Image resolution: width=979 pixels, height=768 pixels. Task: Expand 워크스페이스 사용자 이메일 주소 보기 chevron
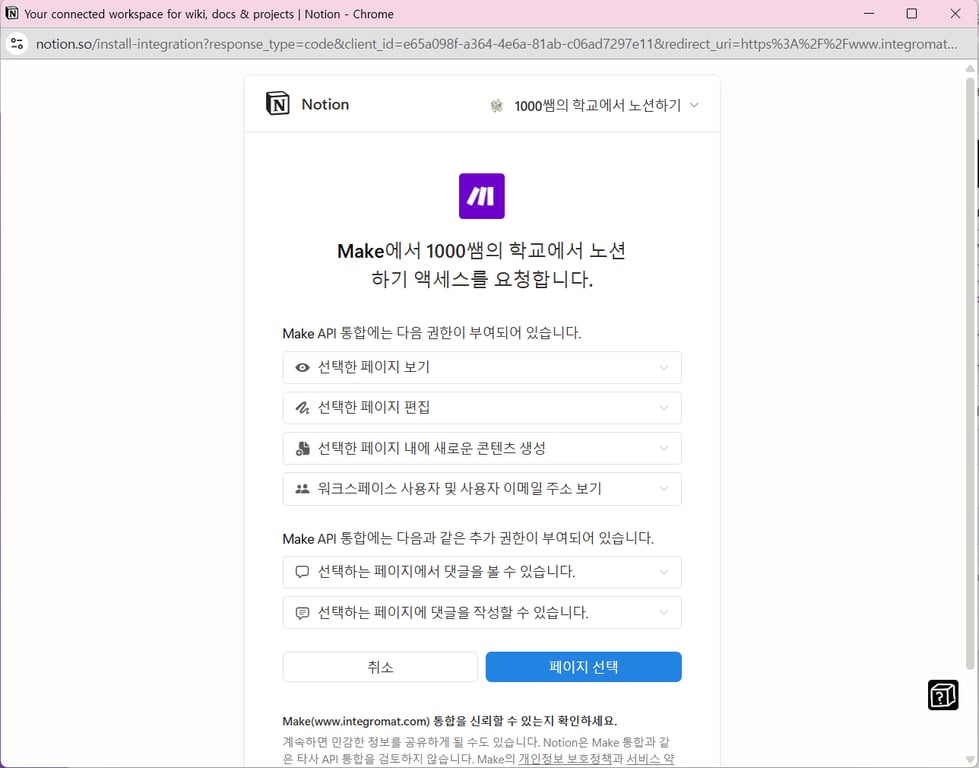point(664,489)
